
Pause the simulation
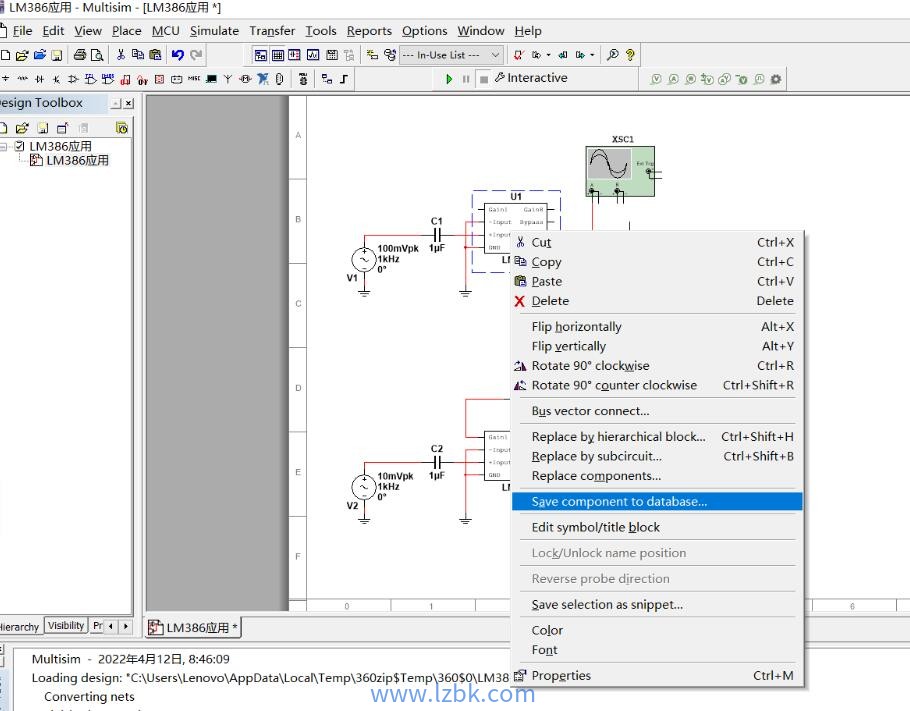466,78
